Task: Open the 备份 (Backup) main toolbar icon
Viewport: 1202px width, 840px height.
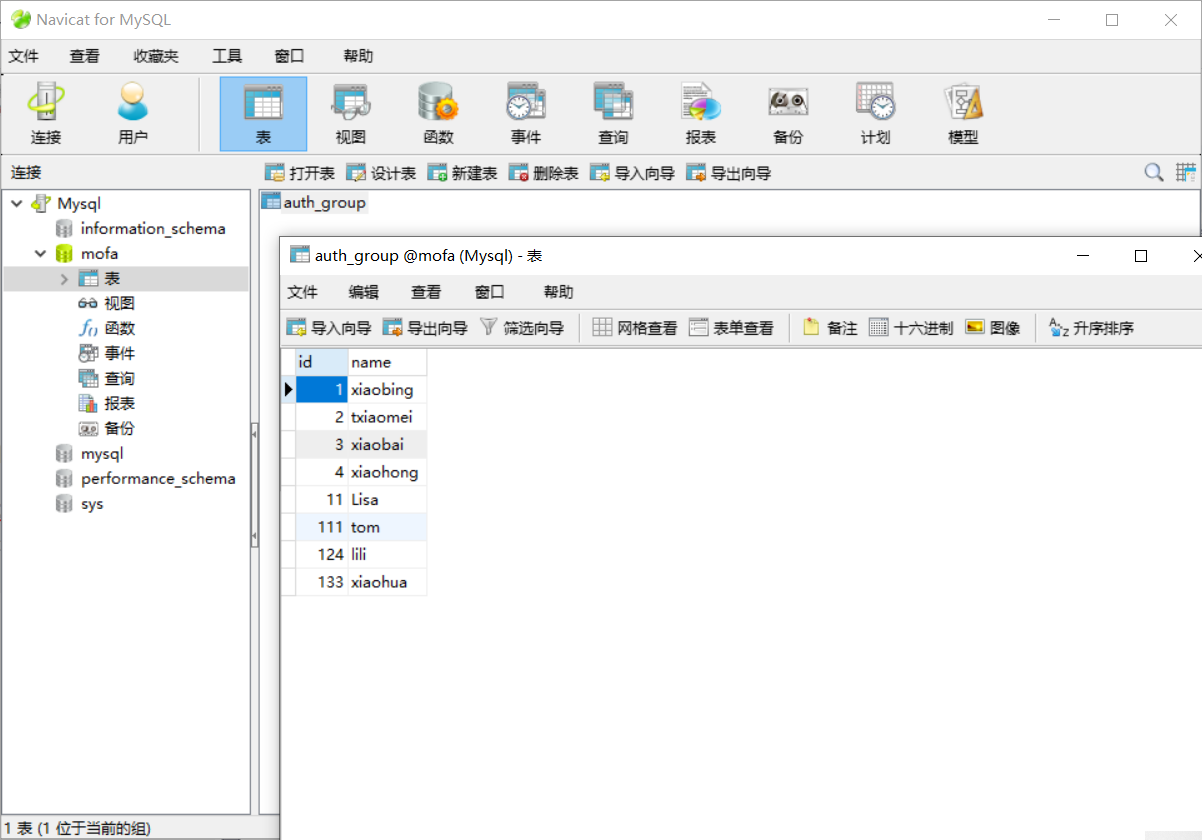Action: point(788,114)
